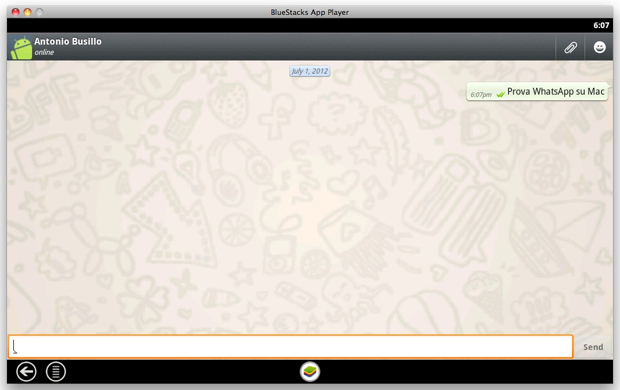Click the green delivered checkmarks
Screen dimensions: 620x390
500,95
